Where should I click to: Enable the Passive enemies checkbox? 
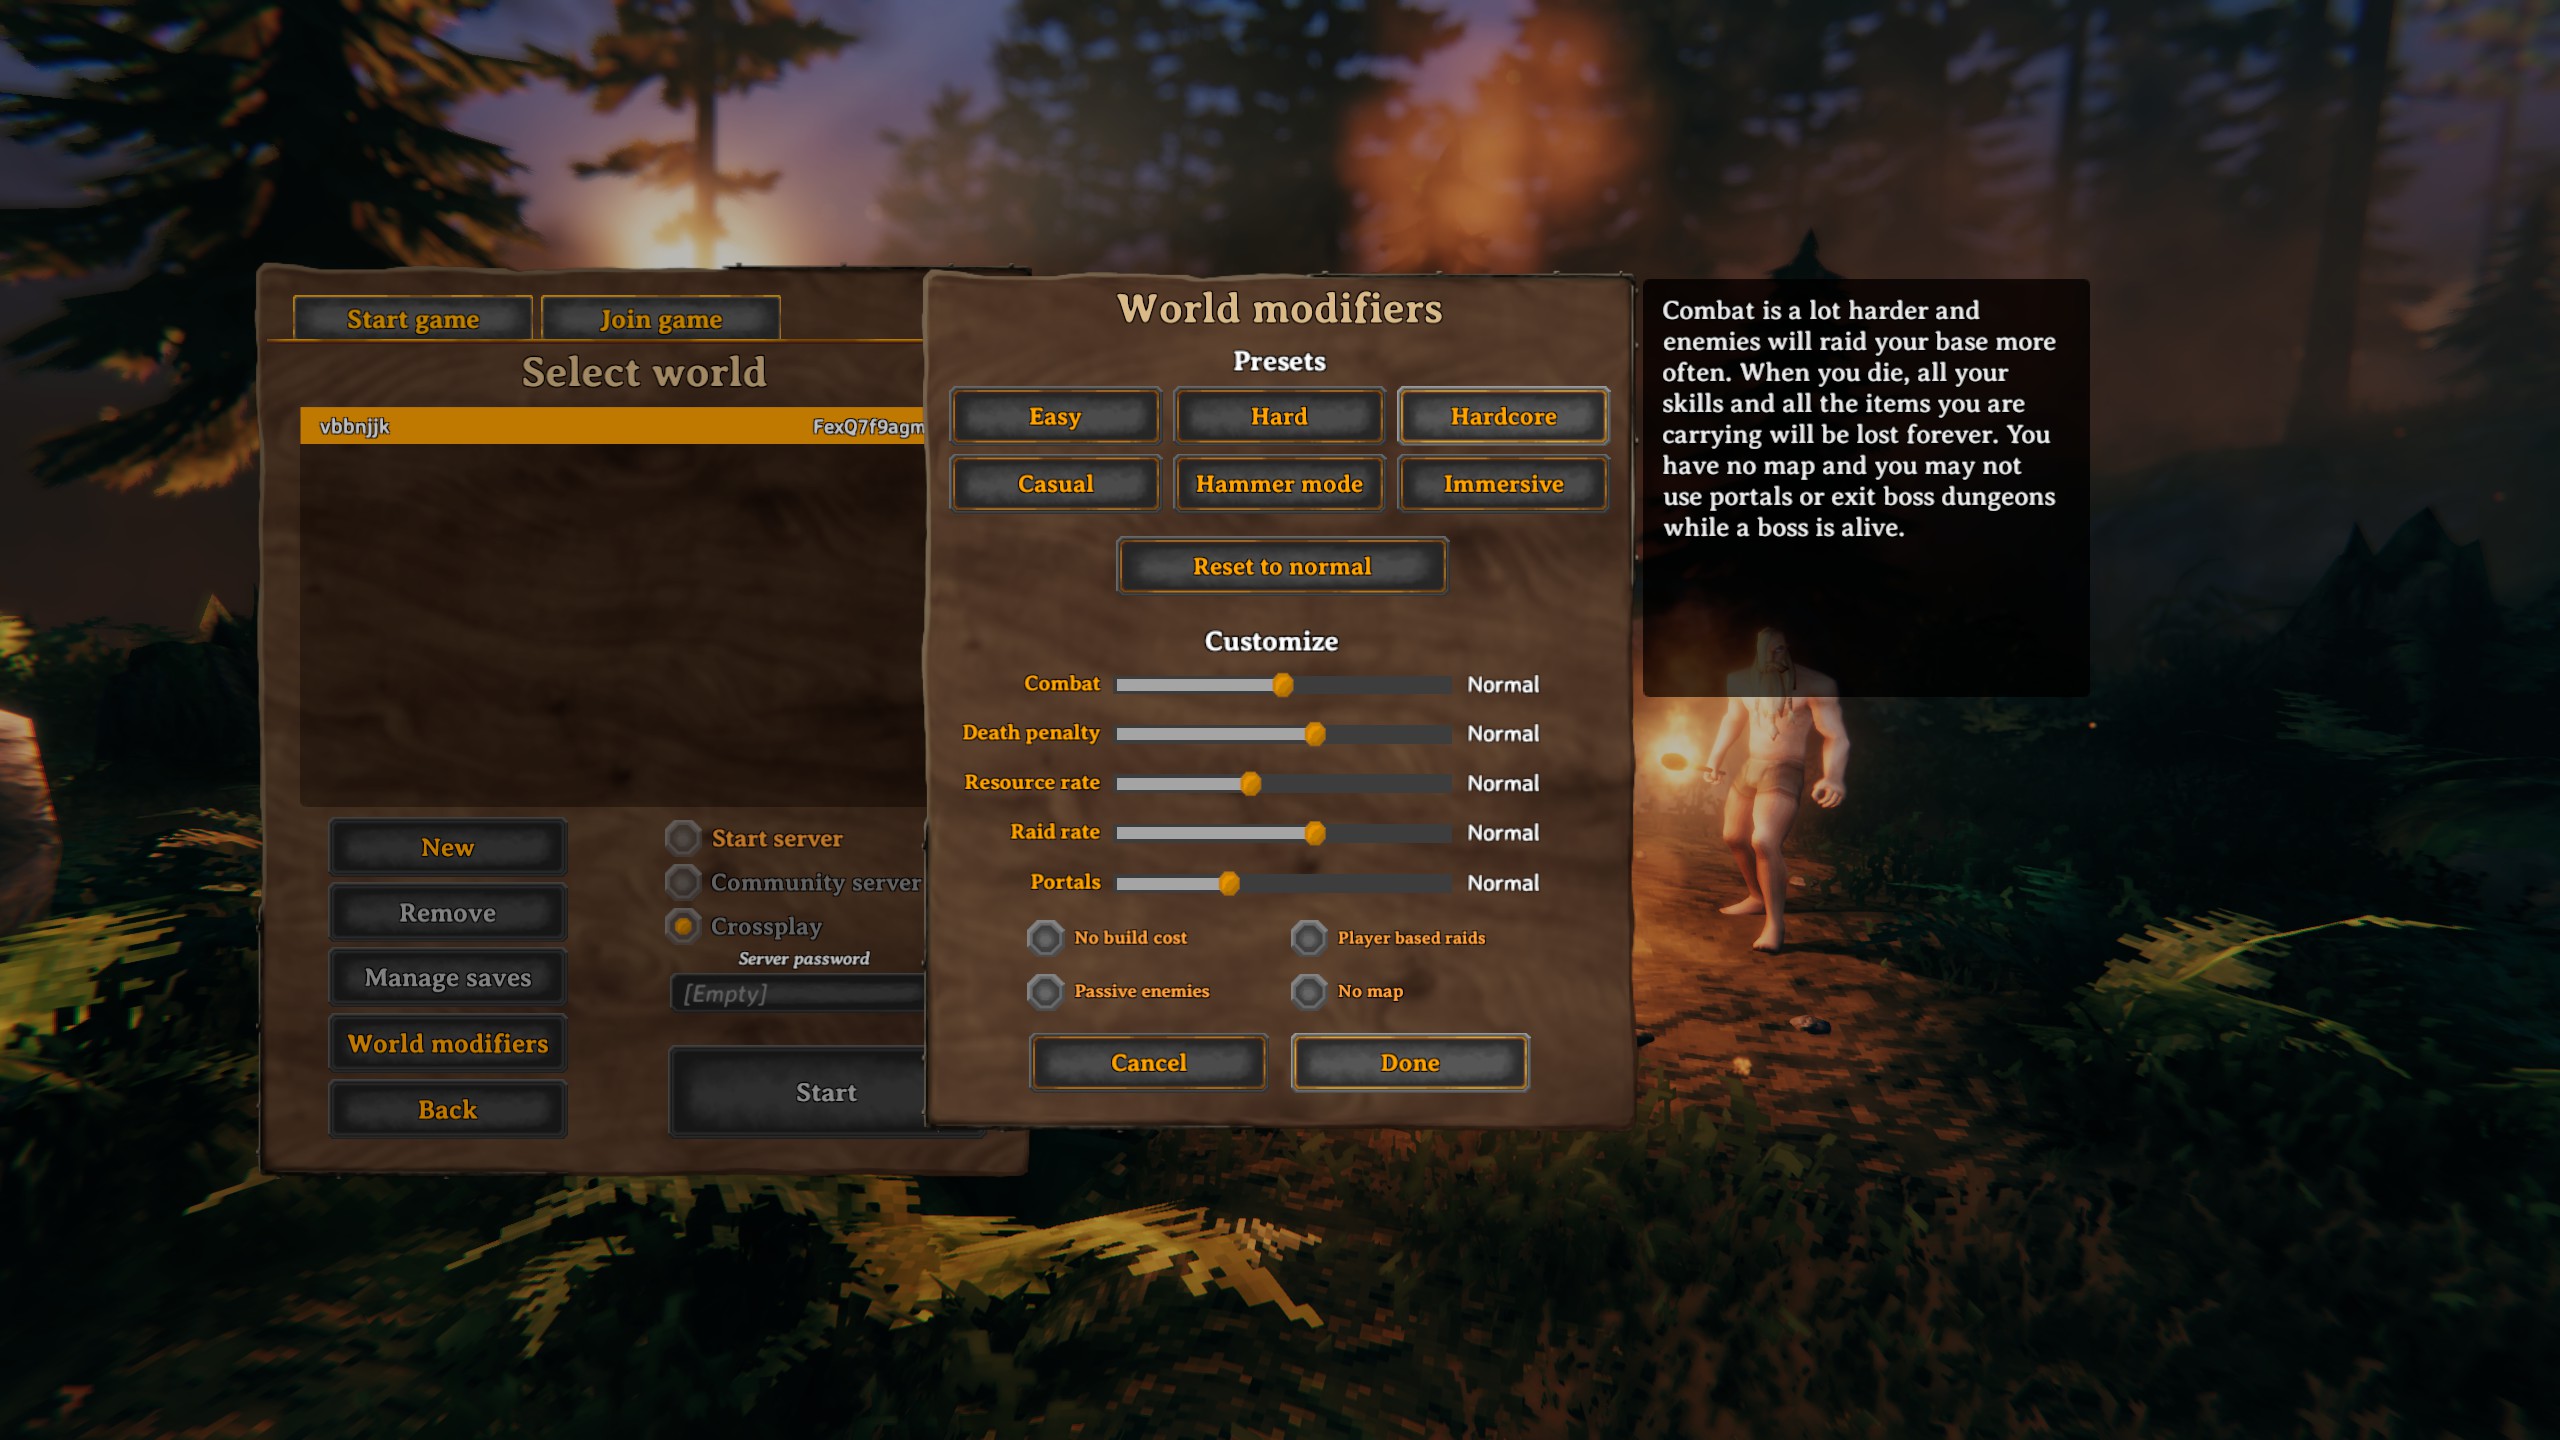tap(1045, 991)
